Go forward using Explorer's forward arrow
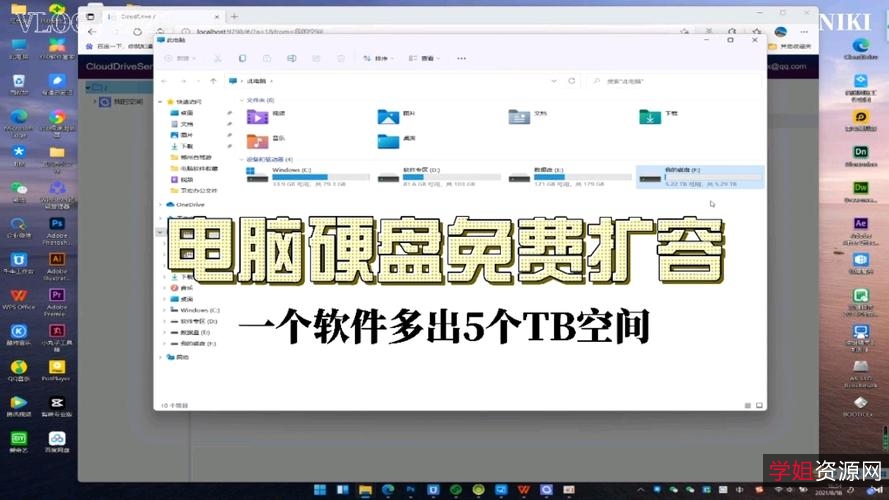Viewport: 889px width, 500px height. (x=183, y=81)
